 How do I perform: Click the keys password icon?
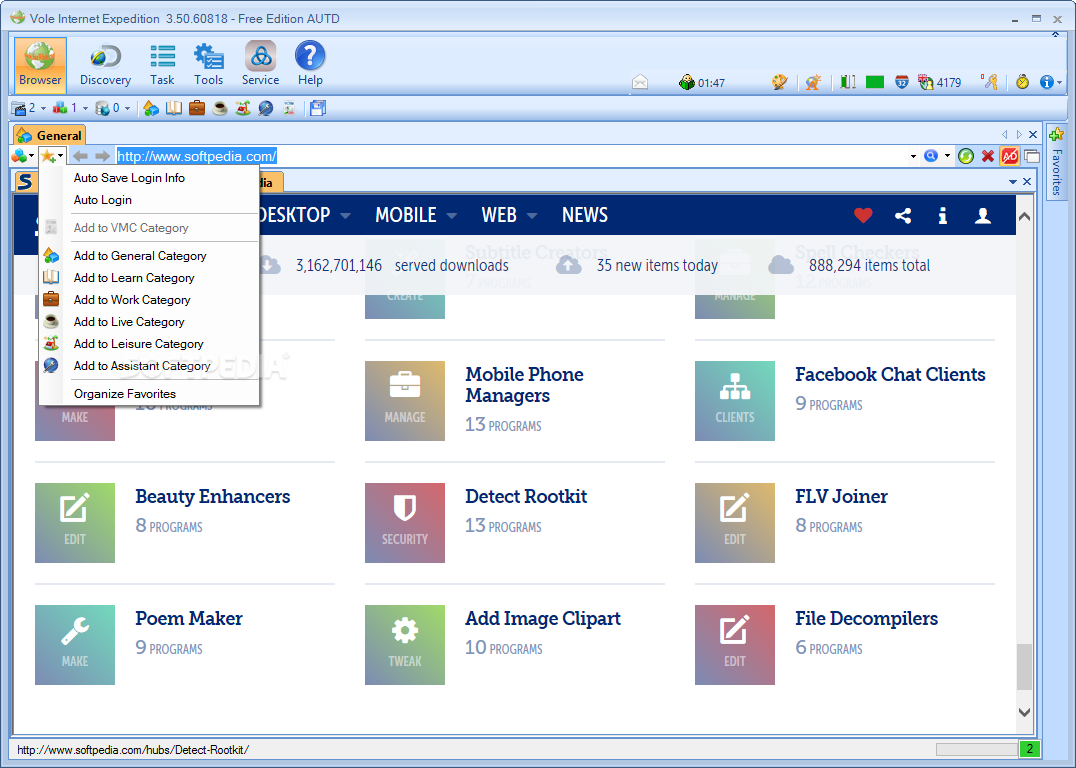pos(990,82)
